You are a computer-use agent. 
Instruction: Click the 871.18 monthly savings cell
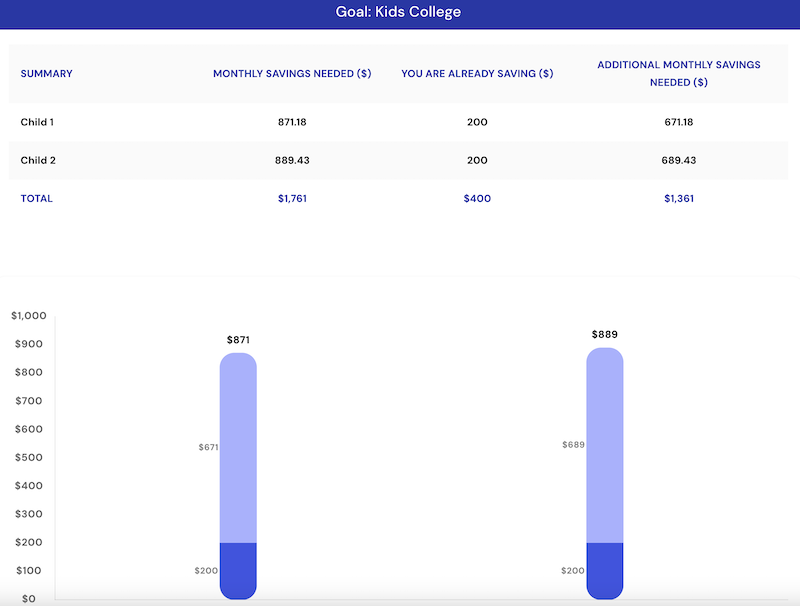(x=292, y=122)
